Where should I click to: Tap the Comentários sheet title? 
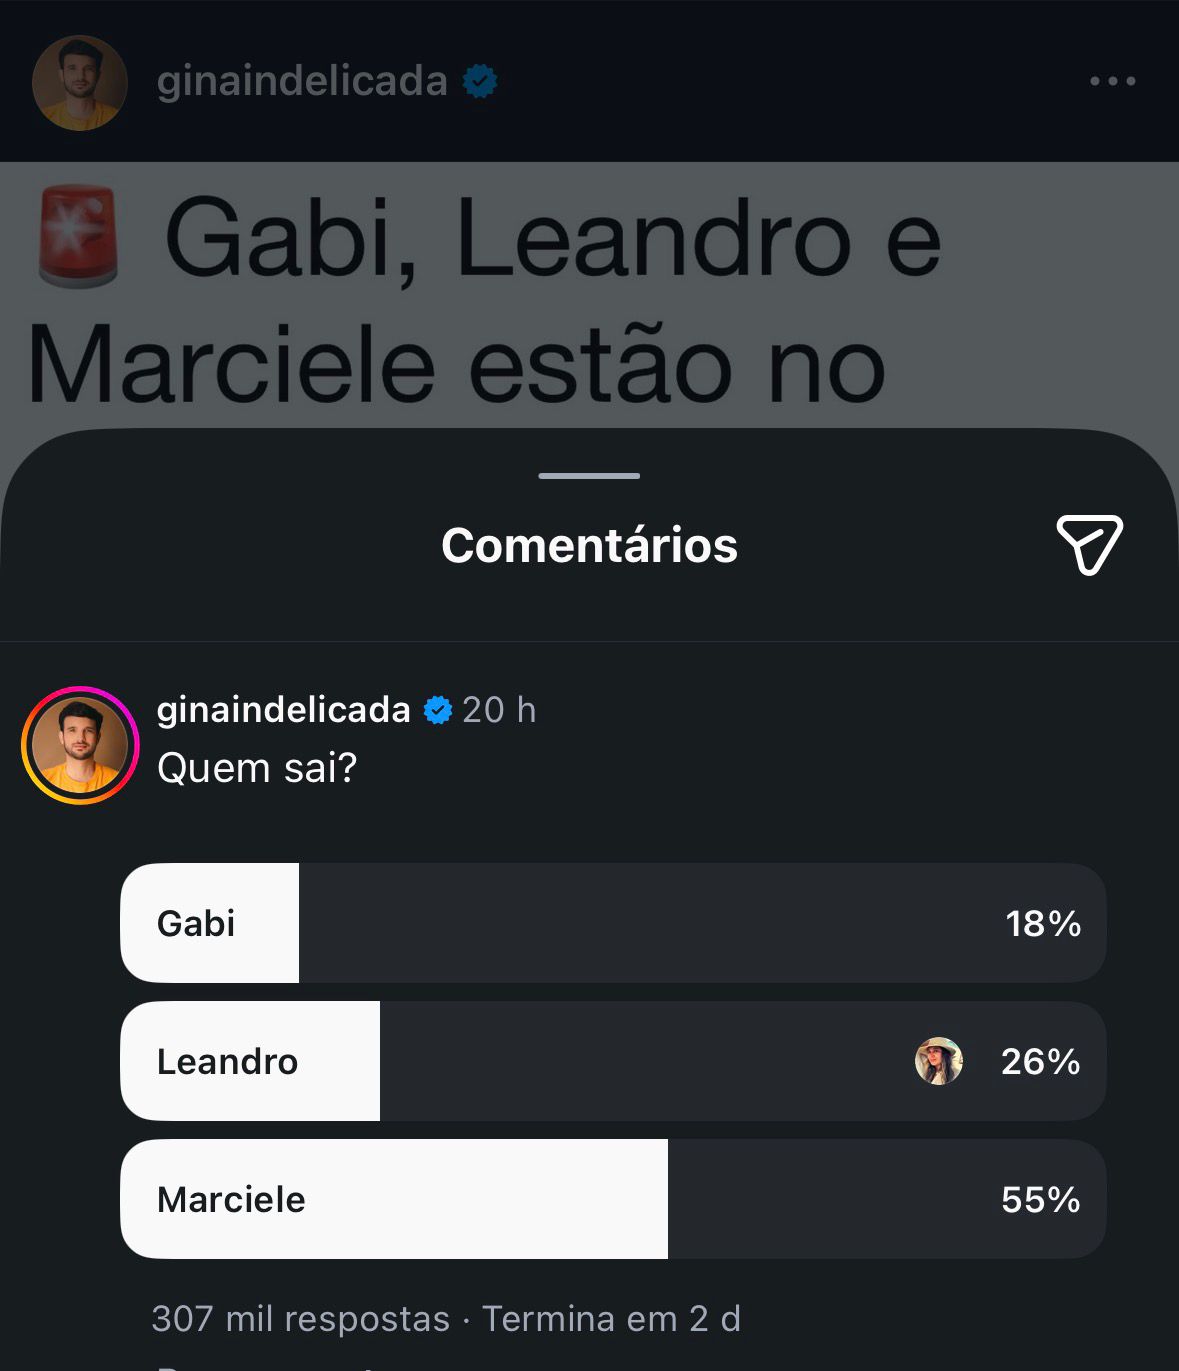click(589, 545)
